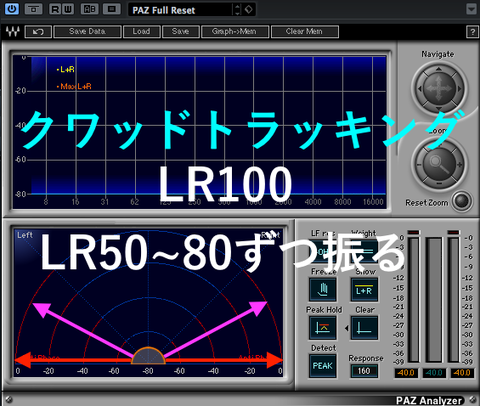Toggle the A/B settings comparison button
Image resolution: width=480 pixels, height=406 pixels.
[89, 9]
